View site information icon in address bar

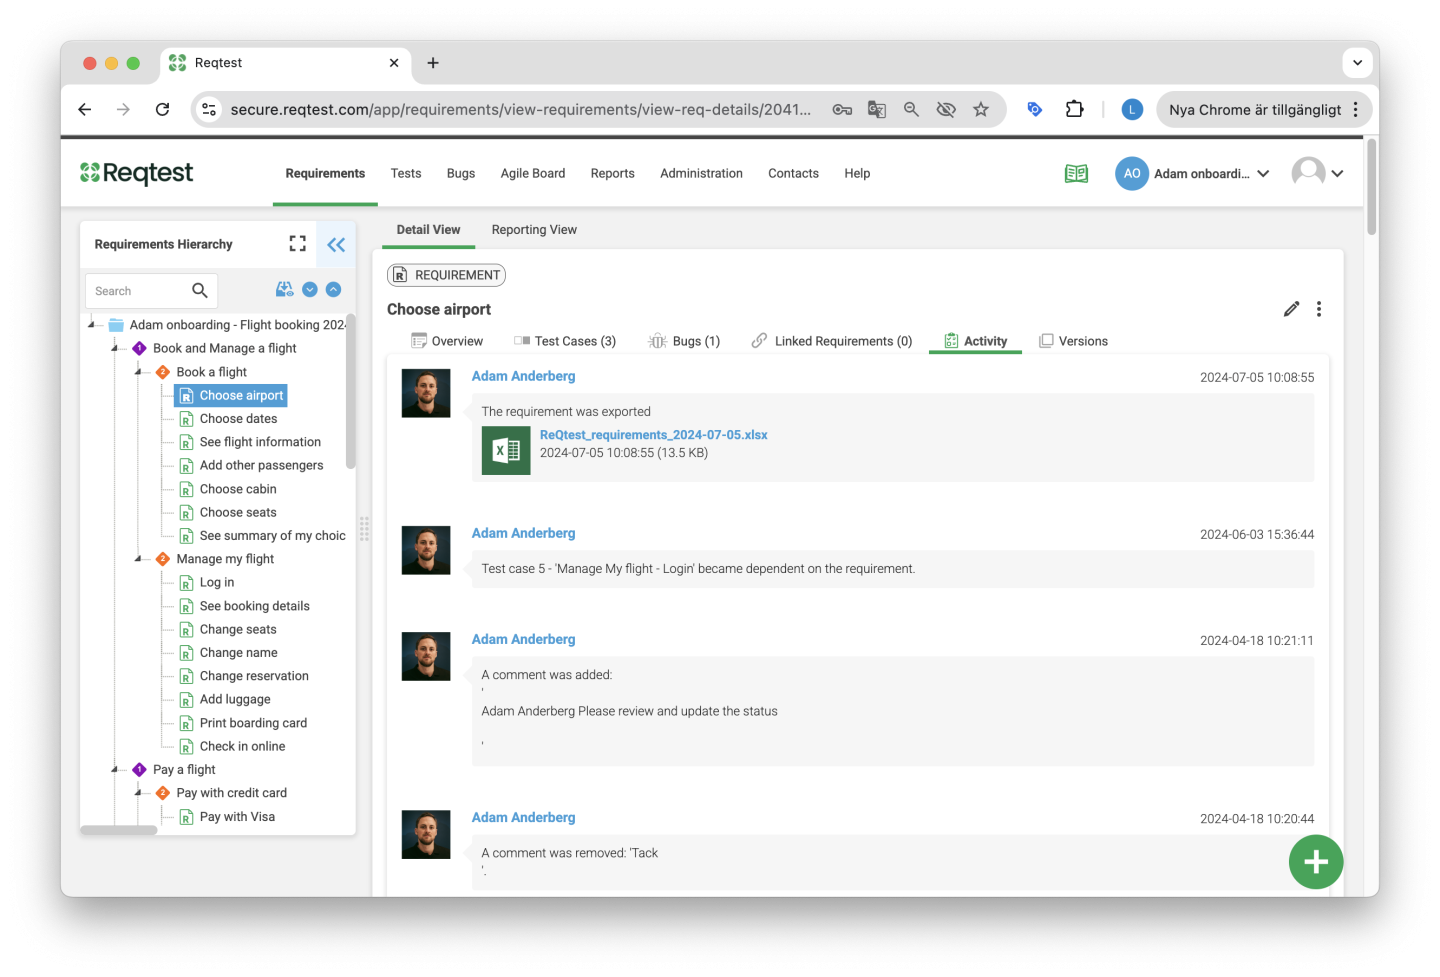[x=209, y=109]
